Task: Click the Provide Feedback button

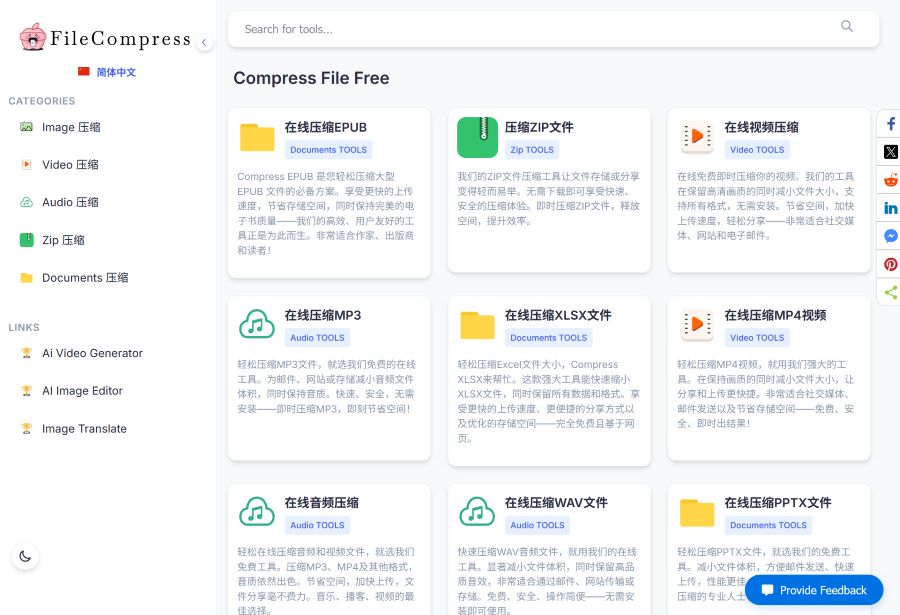Action: pyautogui.click(x=813, y=590)
